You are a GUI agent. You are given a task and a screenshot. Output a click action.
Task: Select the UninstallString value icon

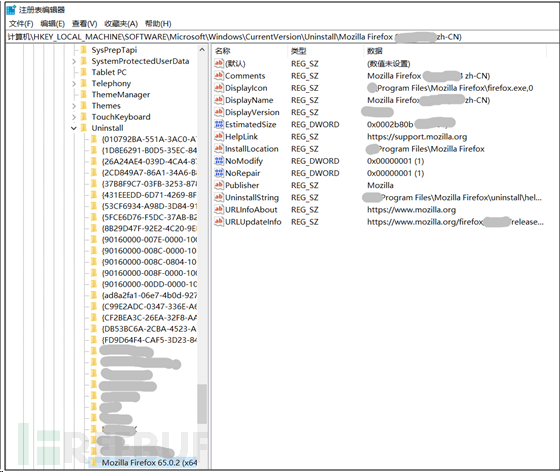(219, 197)
